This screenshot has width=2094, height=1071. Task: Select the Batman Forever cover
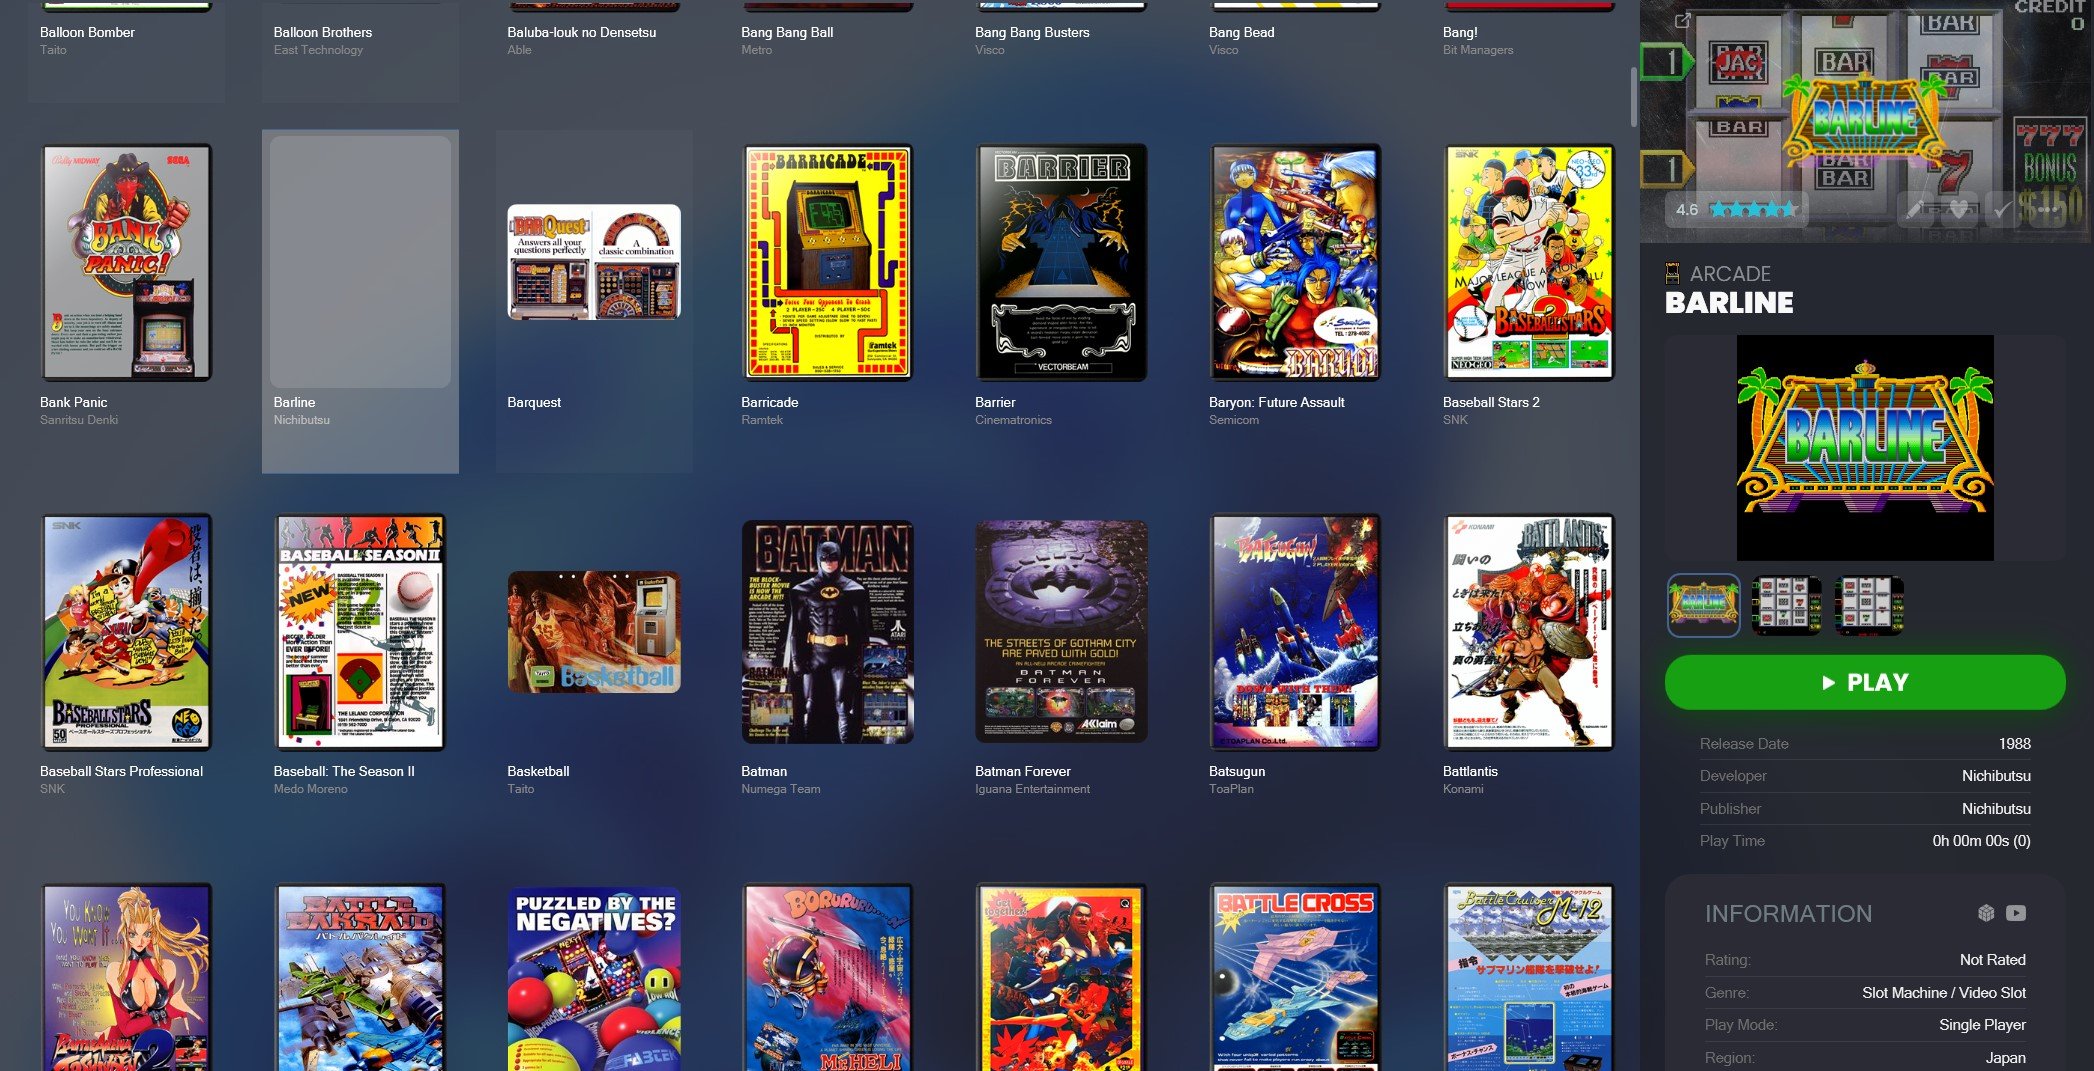(x=1062, y=632)
